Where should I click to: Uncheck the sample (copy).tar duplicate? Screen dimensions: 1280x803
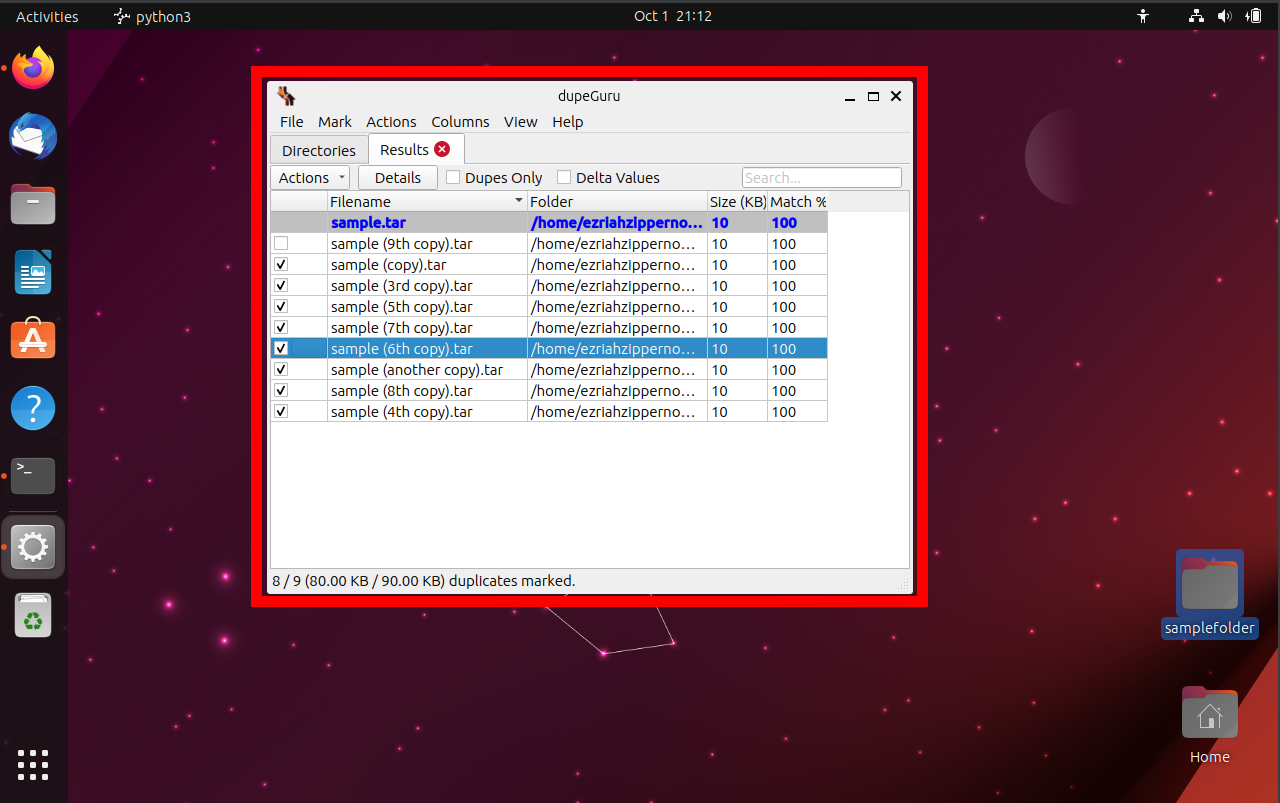point(281,264)
